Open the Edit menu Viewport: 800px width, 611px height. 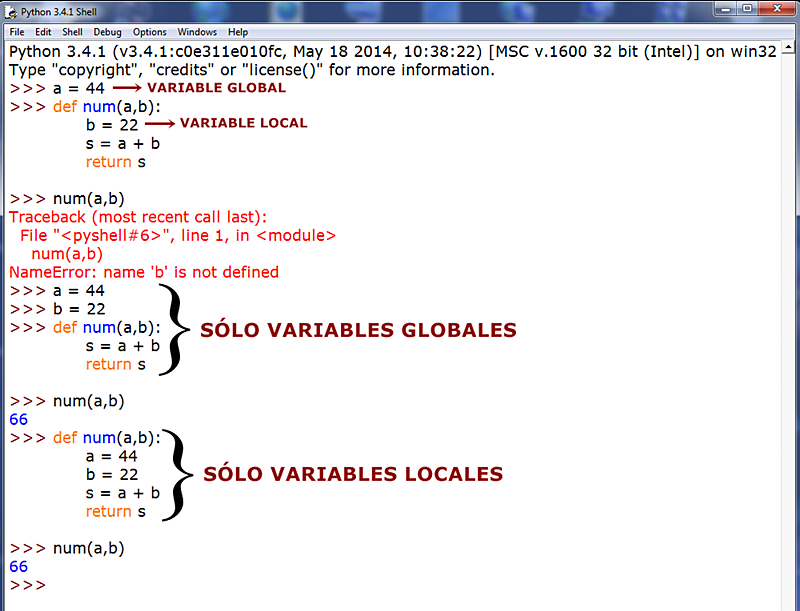pyautogui.click(x=43, y=31)
